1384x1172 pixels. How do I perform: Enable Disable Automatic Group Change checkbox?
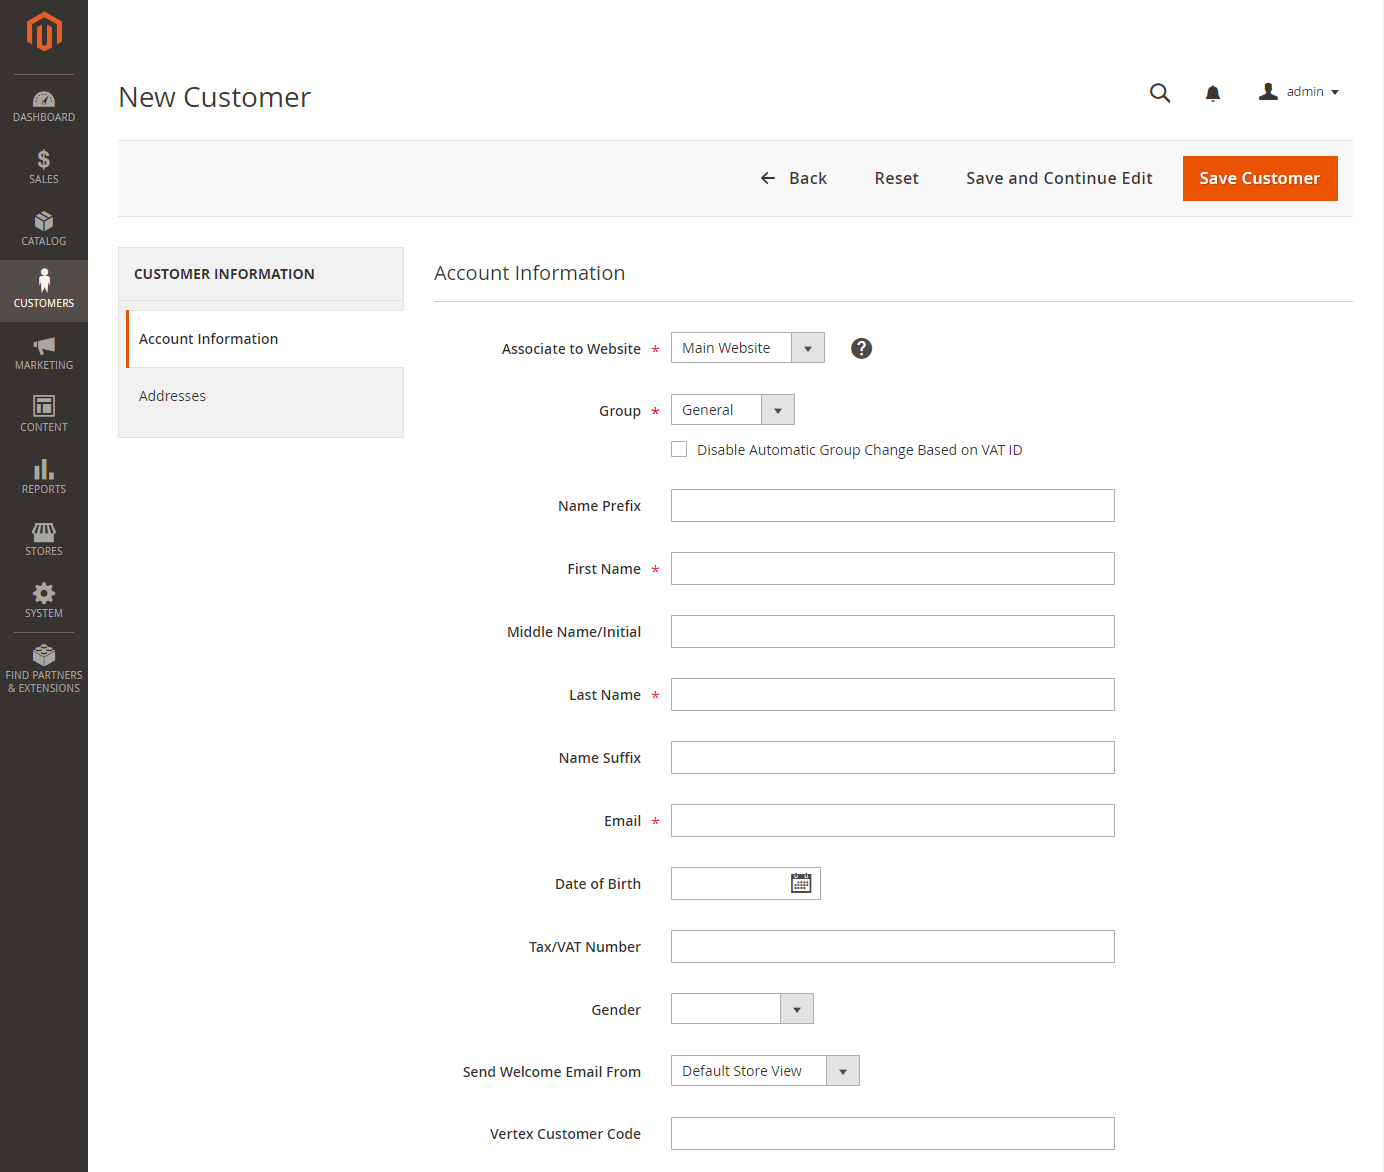coord(679,449)
